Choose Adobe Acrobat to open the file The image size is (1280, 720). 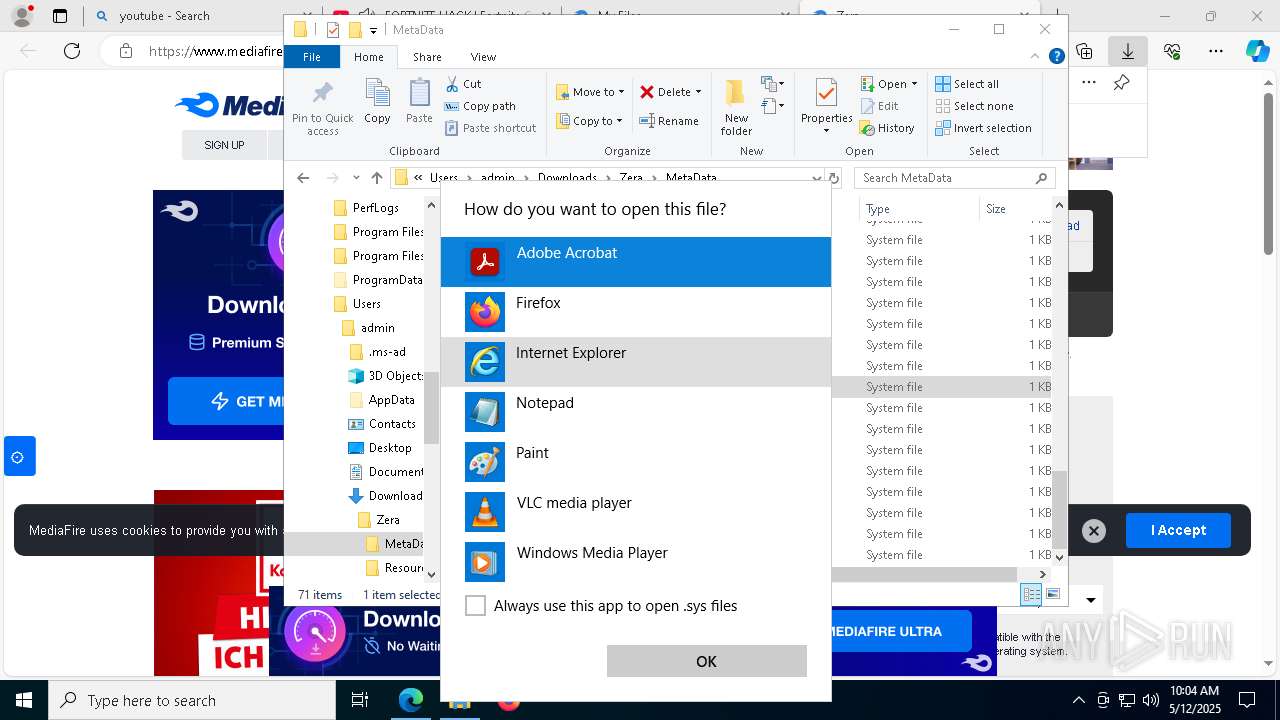coord(635,262)
